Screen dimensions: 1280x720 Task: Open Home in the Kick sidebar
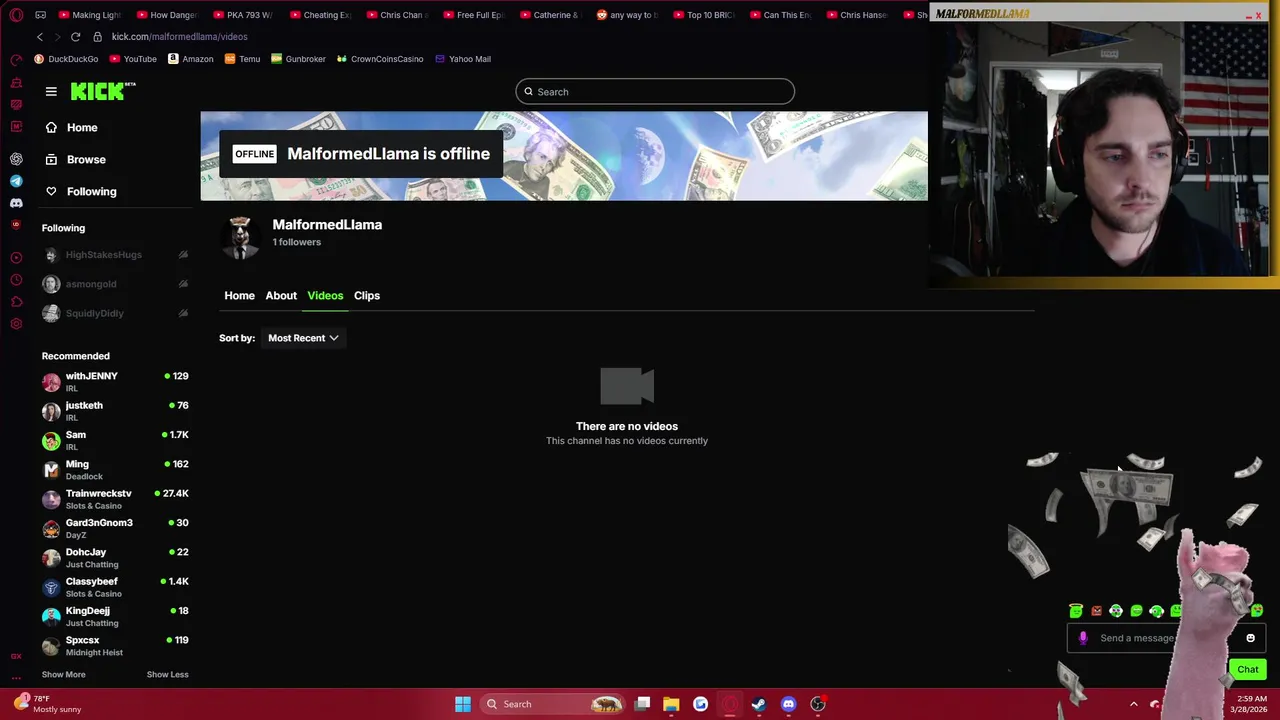[x=71, y=127]
